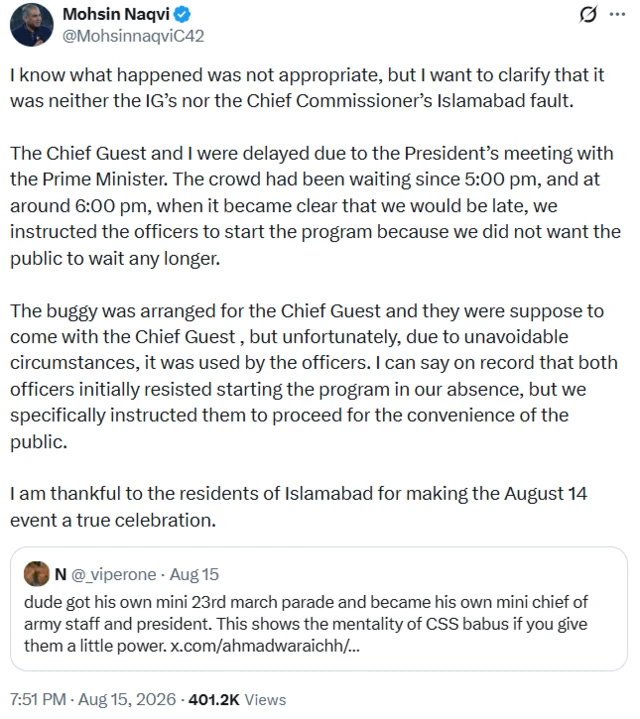Click the word Views beside the count
The width and height of the screenshot is (640, 719).
[x=265, y=700]
